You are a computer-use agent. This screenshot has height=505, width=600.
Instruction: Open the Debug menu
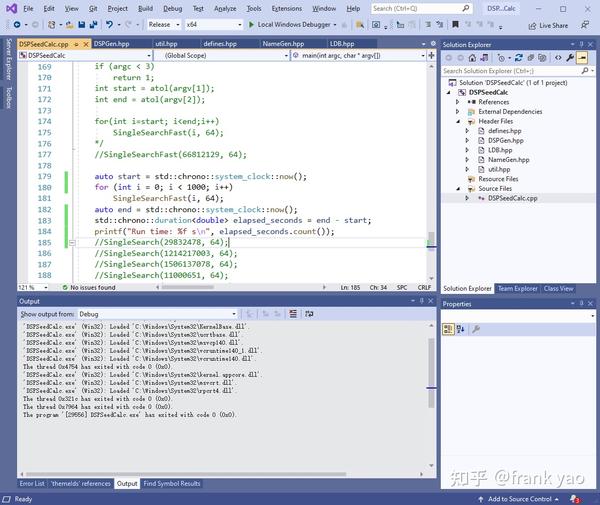tap(172, 8)
